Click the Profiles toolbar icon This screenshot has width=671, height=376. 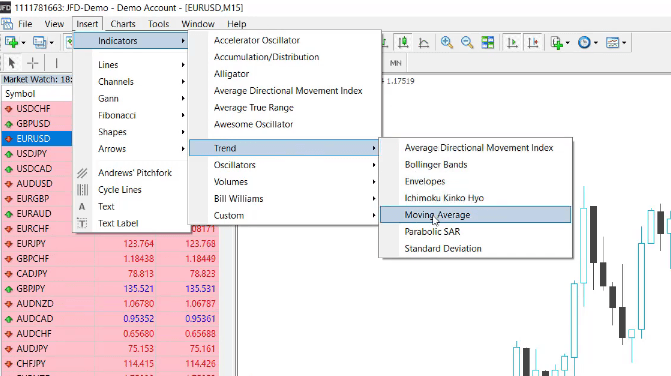pos(40,42)
